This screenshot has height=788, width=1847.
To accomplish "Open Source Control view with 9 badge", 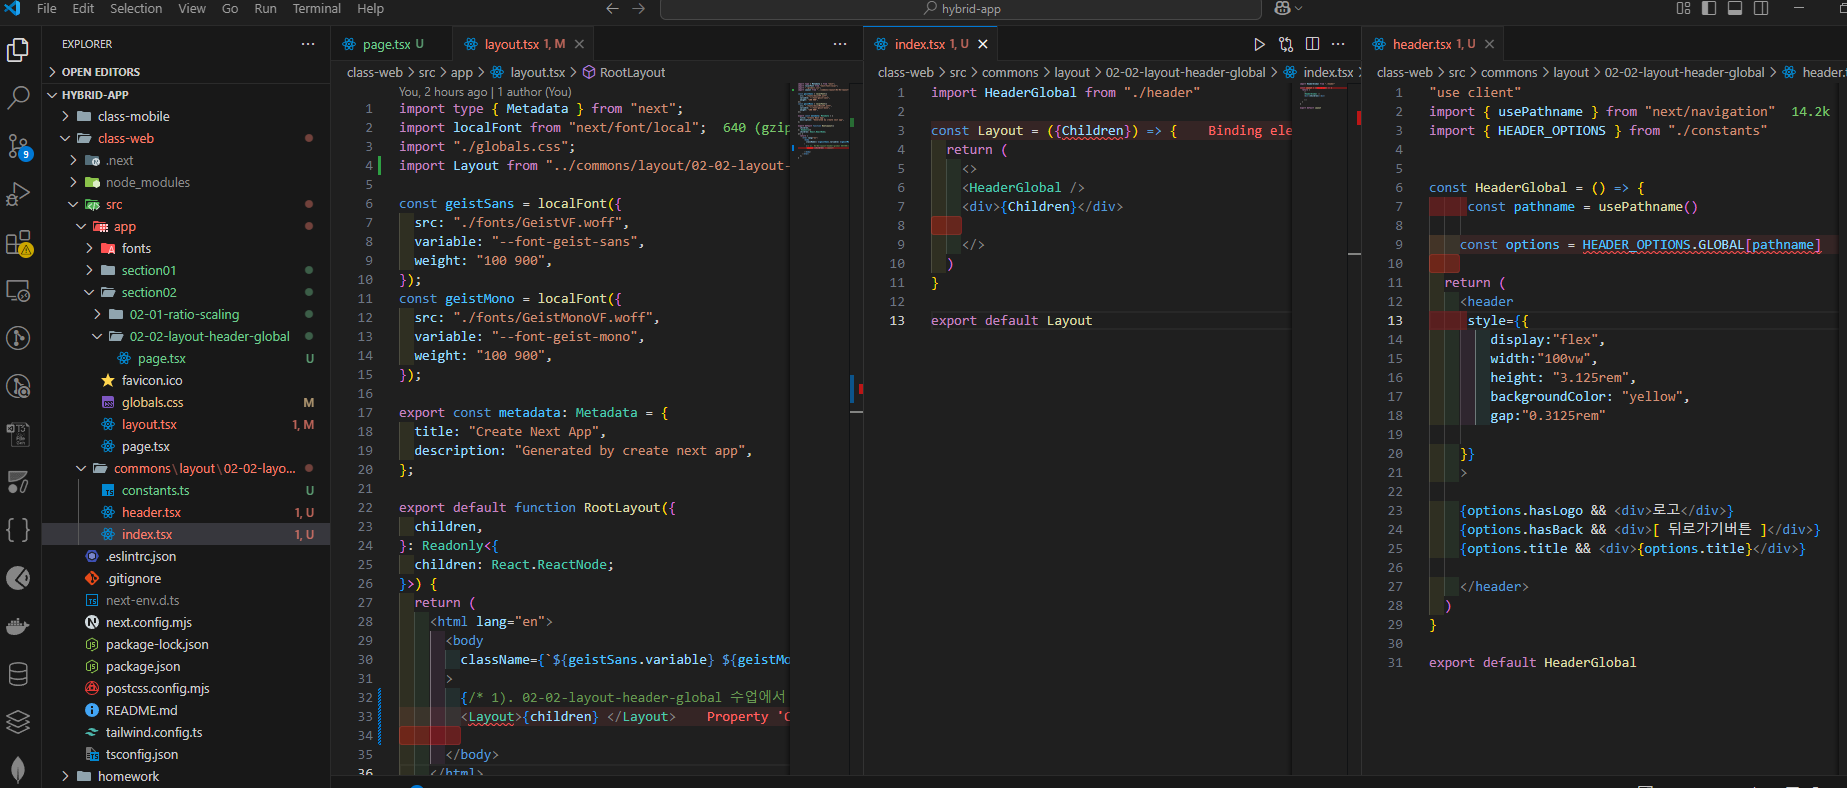I will click(x=18, y=146).
